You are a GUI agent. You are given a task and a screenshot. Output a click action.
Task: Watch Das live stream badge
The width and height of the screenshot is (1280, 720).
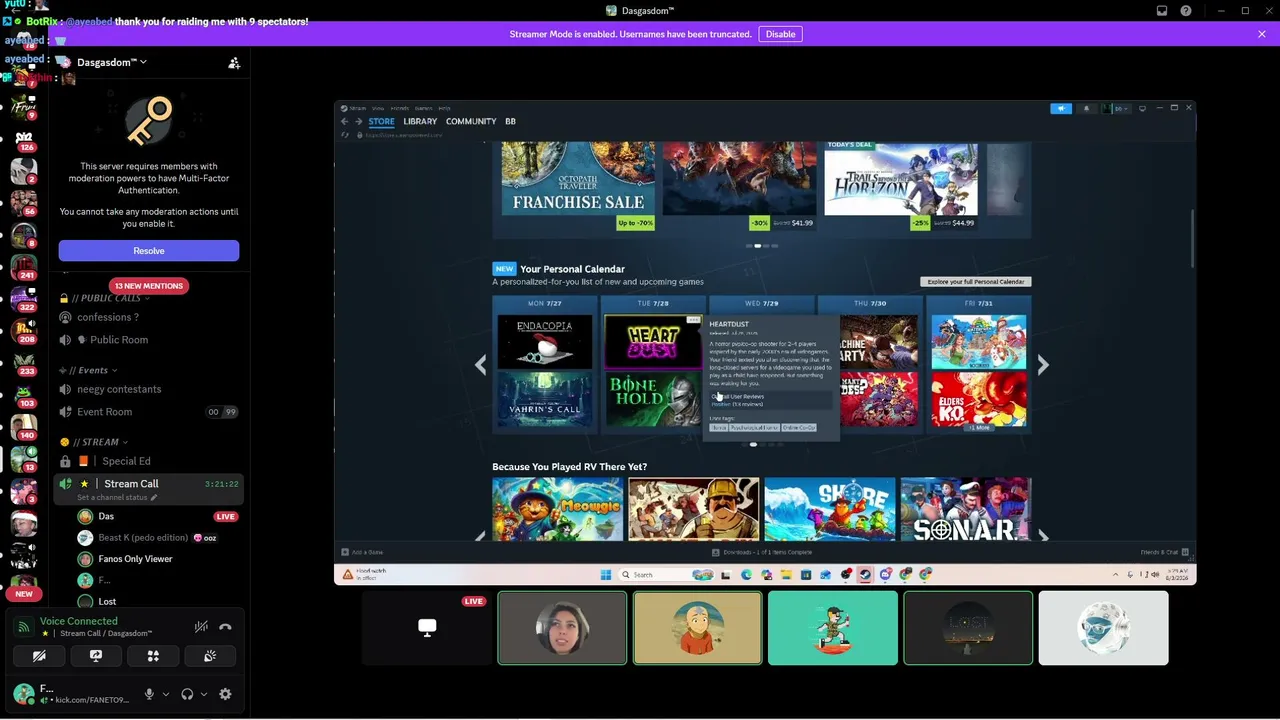coord(226,517)
